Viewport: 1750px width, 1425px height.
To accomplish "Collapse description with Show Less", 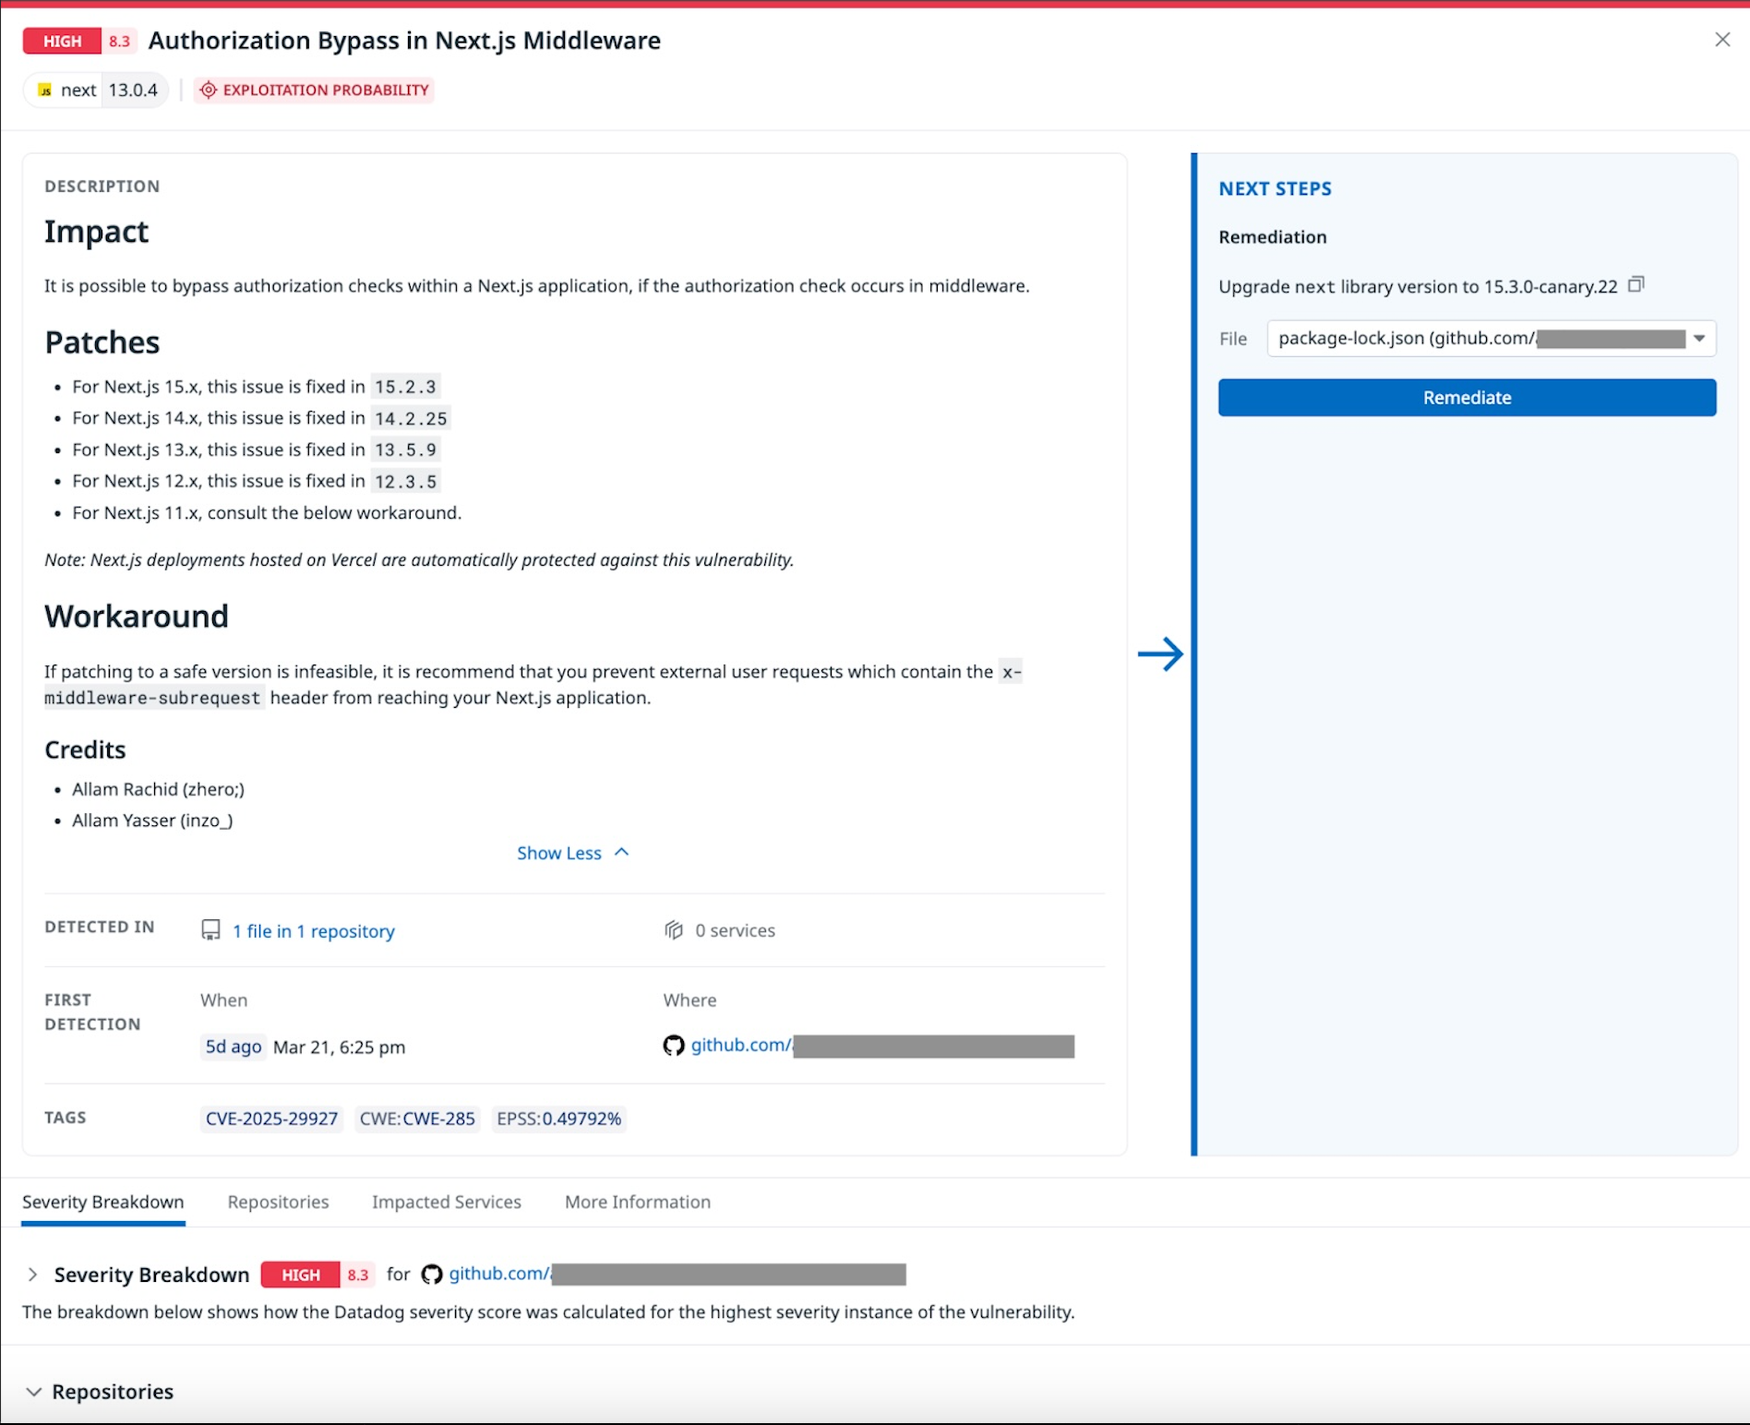I will [x=572, y=853].
